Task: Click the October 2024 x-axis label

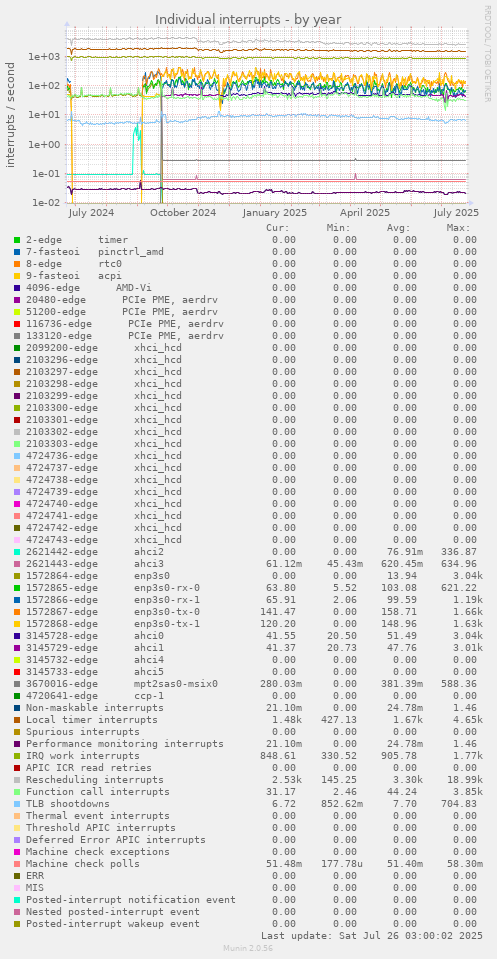Action: pyautogui.click(x=183, y=213)
